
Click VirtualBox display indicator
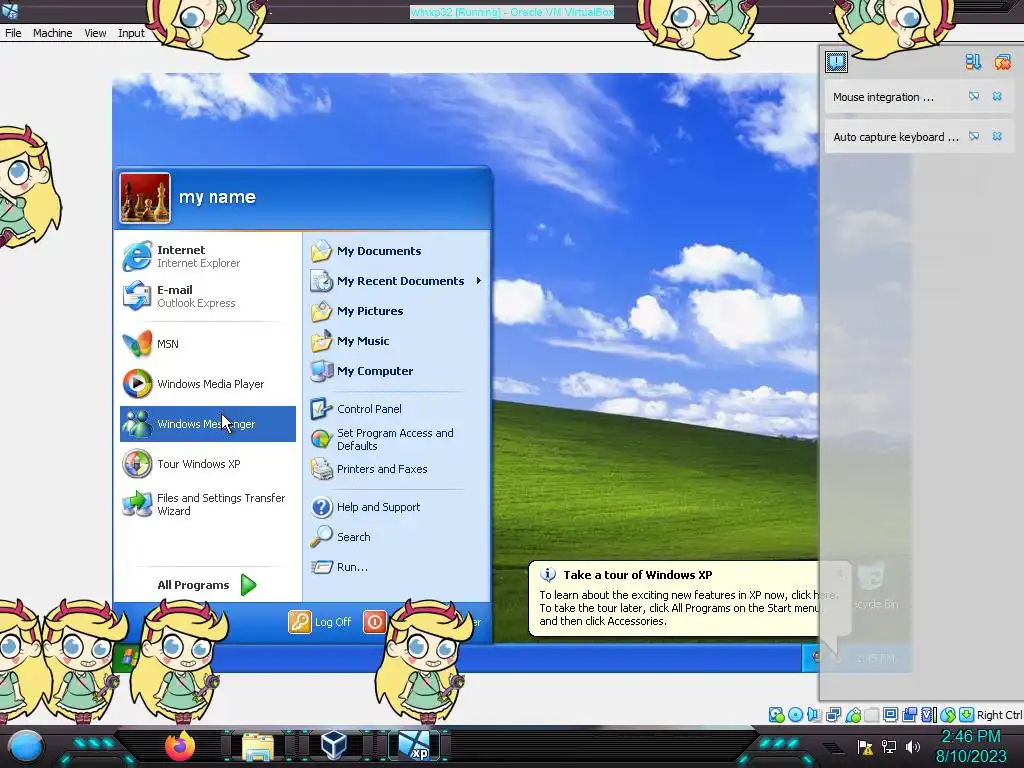coord(890,715)
